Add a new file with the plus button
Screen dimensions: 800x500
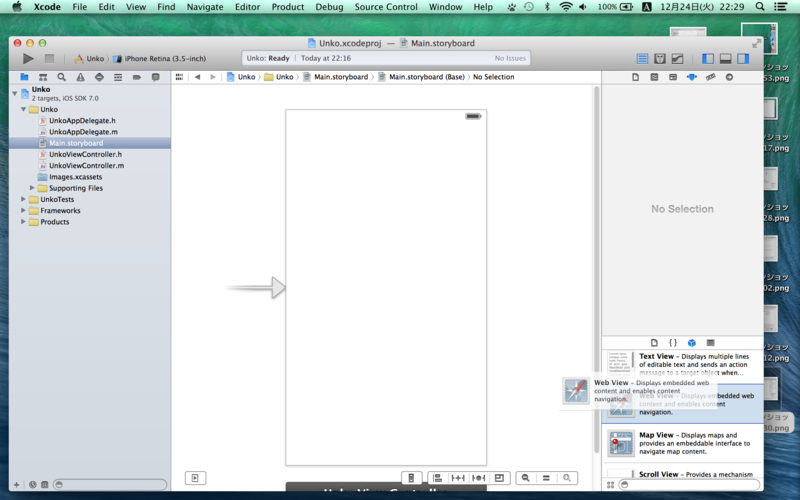[x=16, y=485]
